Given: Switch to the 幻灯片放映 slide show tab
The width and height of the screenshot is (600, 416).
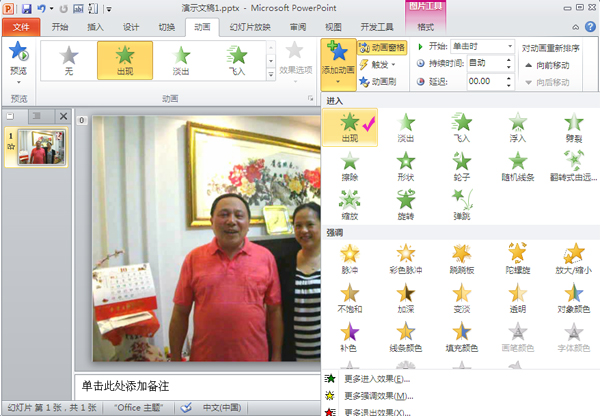Looking at the screenshot, I should click(x=250, y=27).
